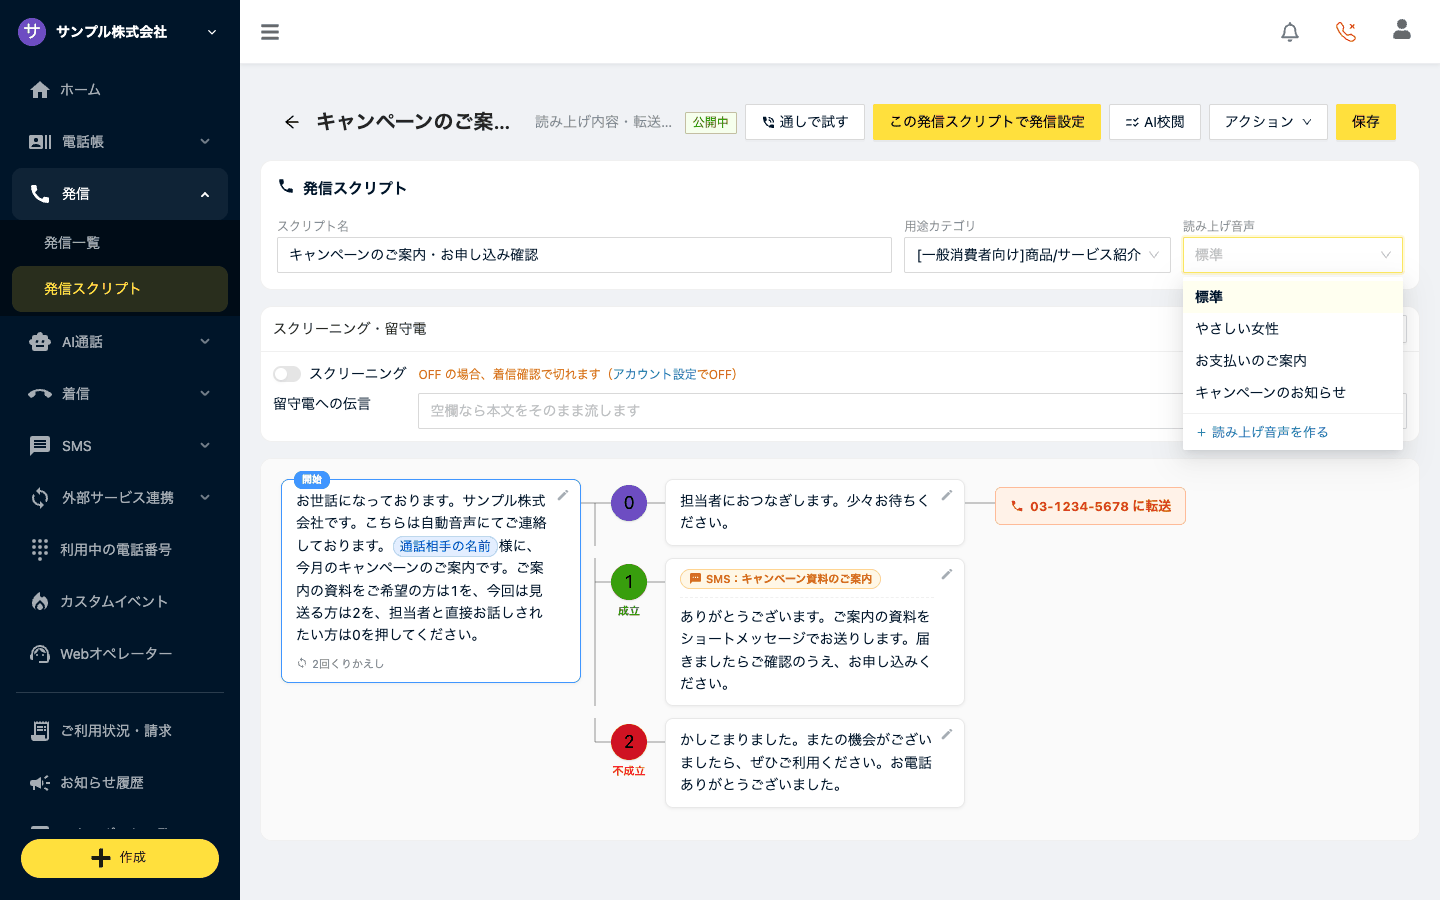Choose やさしい女性 voice option

[x=1293, y=329]
